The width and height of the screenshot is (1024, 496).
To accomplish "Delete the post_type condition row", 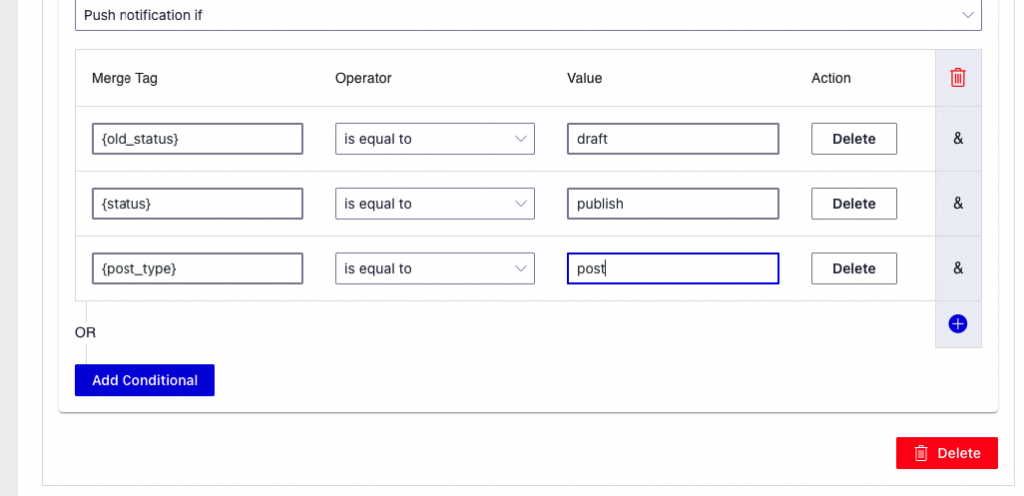I will click(854, 268).
